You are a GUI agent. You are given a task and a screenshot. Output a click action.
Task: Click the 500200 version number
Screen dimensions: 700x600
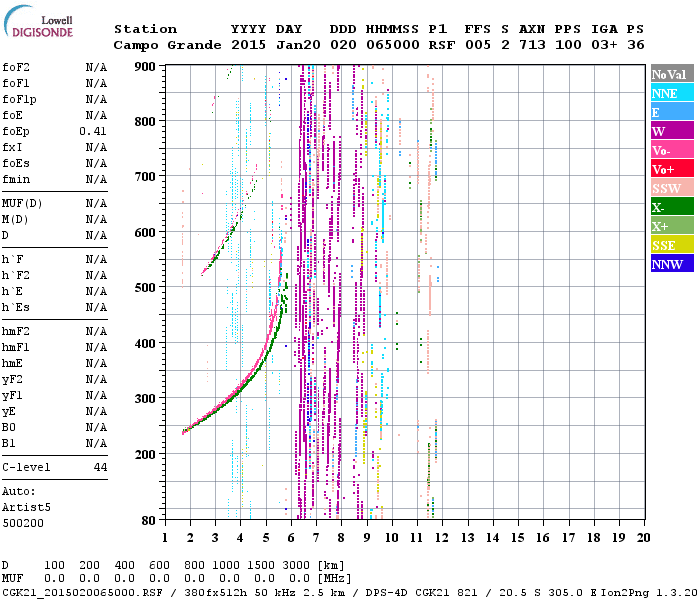click(23, 523)
